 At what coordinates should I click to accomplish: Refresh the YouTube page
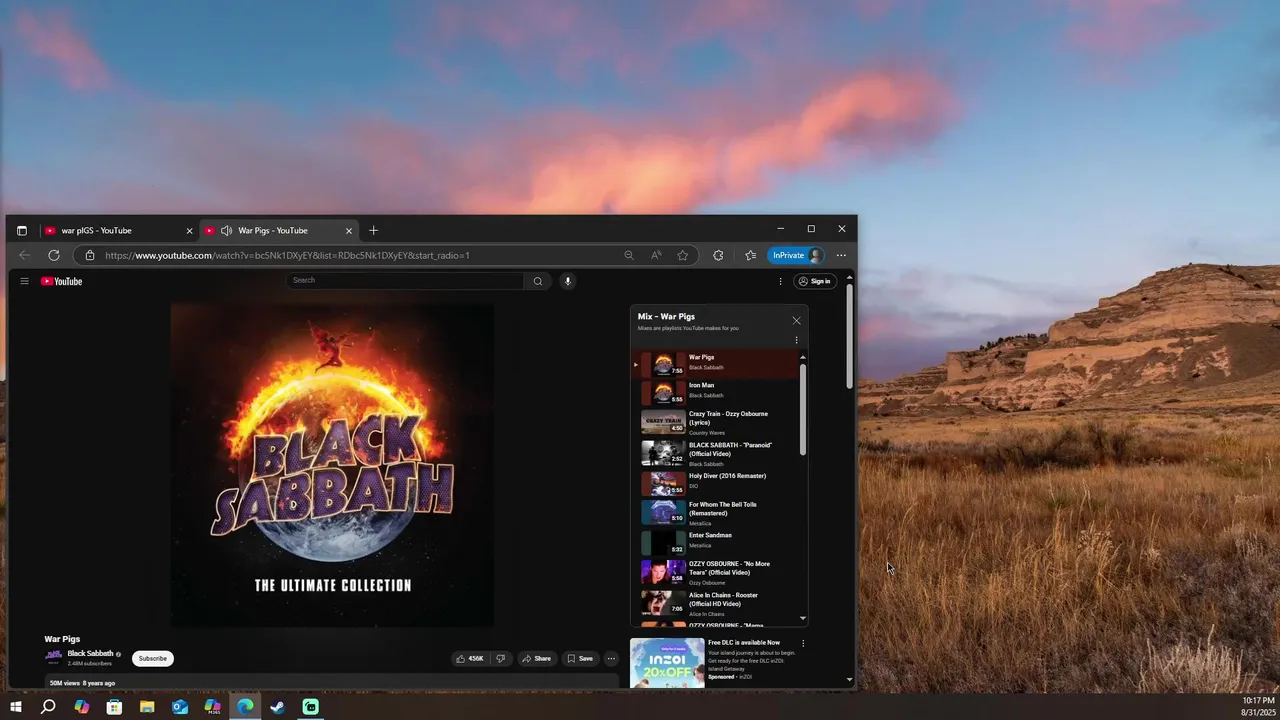[54, 255]
